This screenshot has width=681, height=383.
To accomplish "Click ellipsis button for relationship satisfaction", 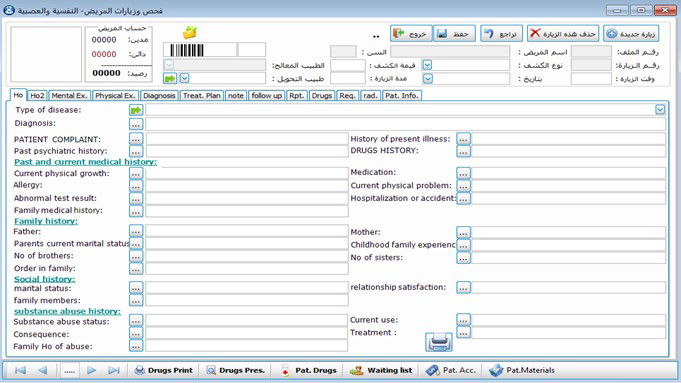I will [463, 287].
